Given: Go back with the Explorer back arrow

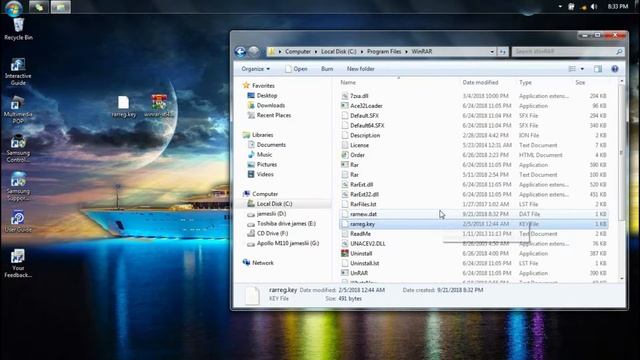Looking at the screenshot, I should click(240, 52).
